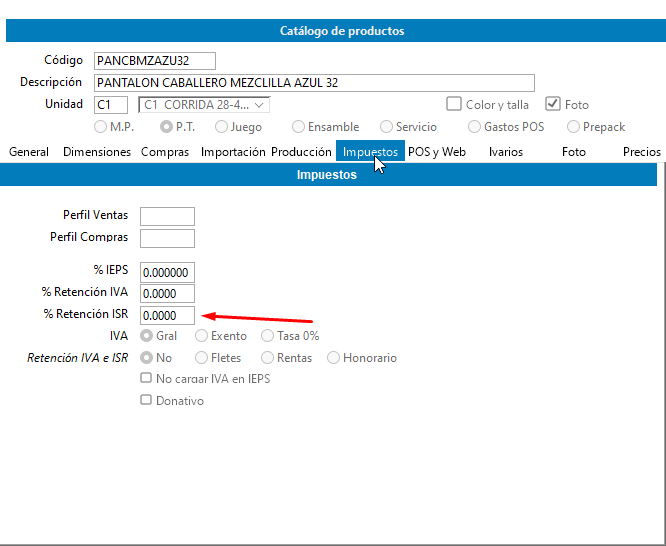Uncheck the Foto checkbox
The height and width of the screenshot is (546, 666).
(x=553, y=104)
